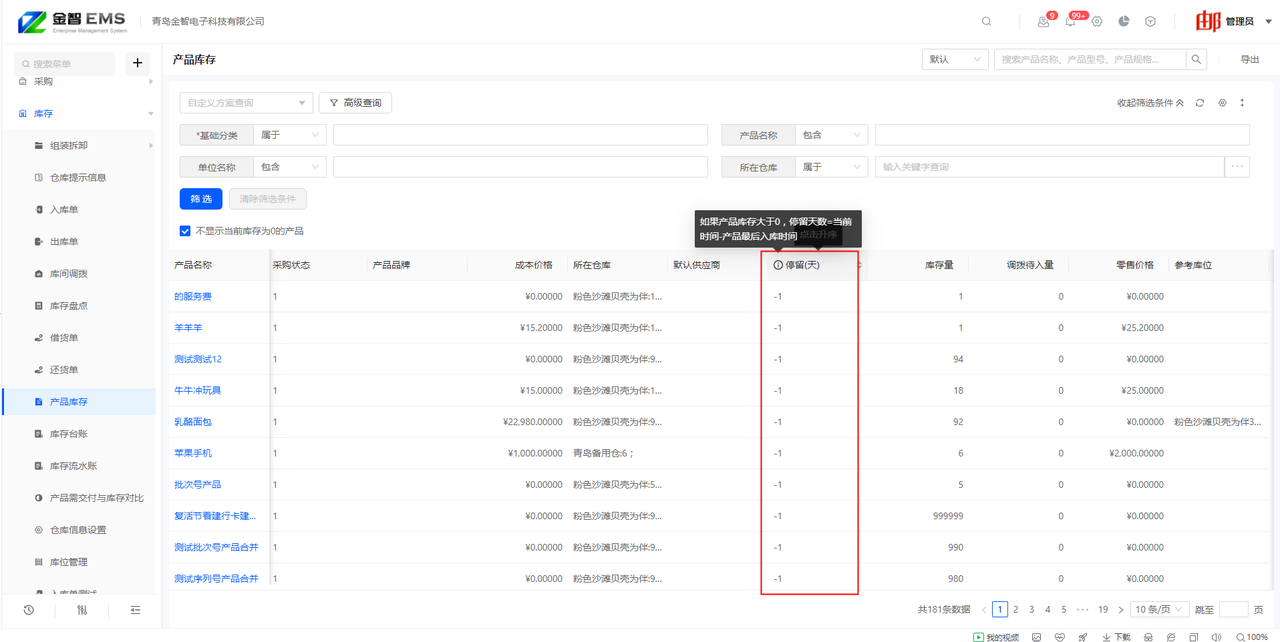Click the blue 筛选 button
Viewport: 1280px width, 642px height.
pos(201,199)
